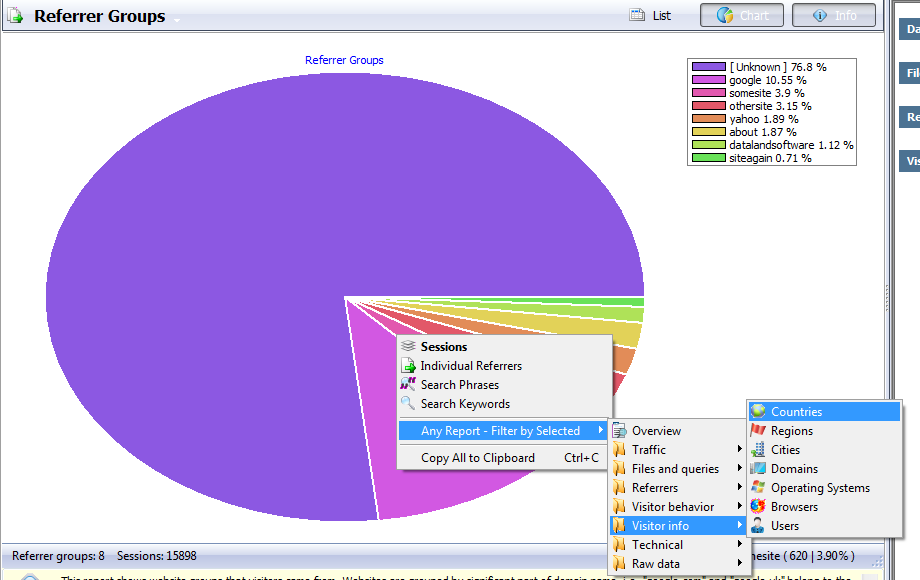This screenshot has height=580, width=920.
Task: Click the Referrers folder icon
Action: click(x=619, y=488)
